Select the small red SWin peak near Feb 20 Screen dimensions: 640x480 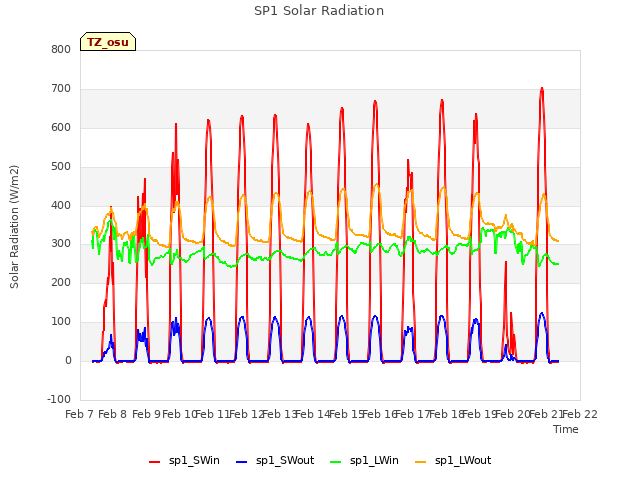click(x=506, y=262)
